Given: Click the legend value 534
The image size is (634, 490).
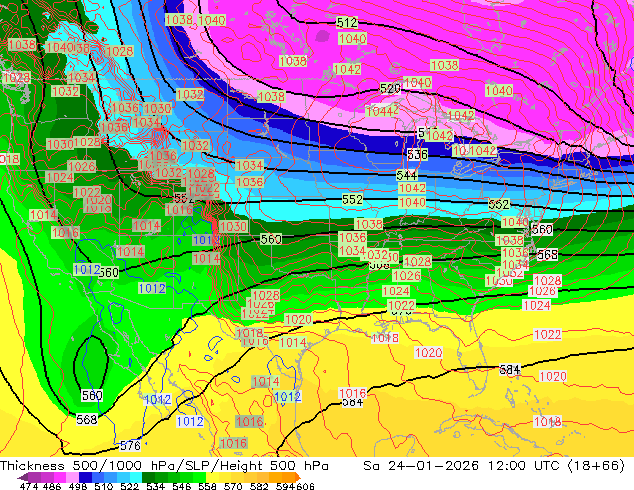Looking at the screenshot, I should coord(156,486).
